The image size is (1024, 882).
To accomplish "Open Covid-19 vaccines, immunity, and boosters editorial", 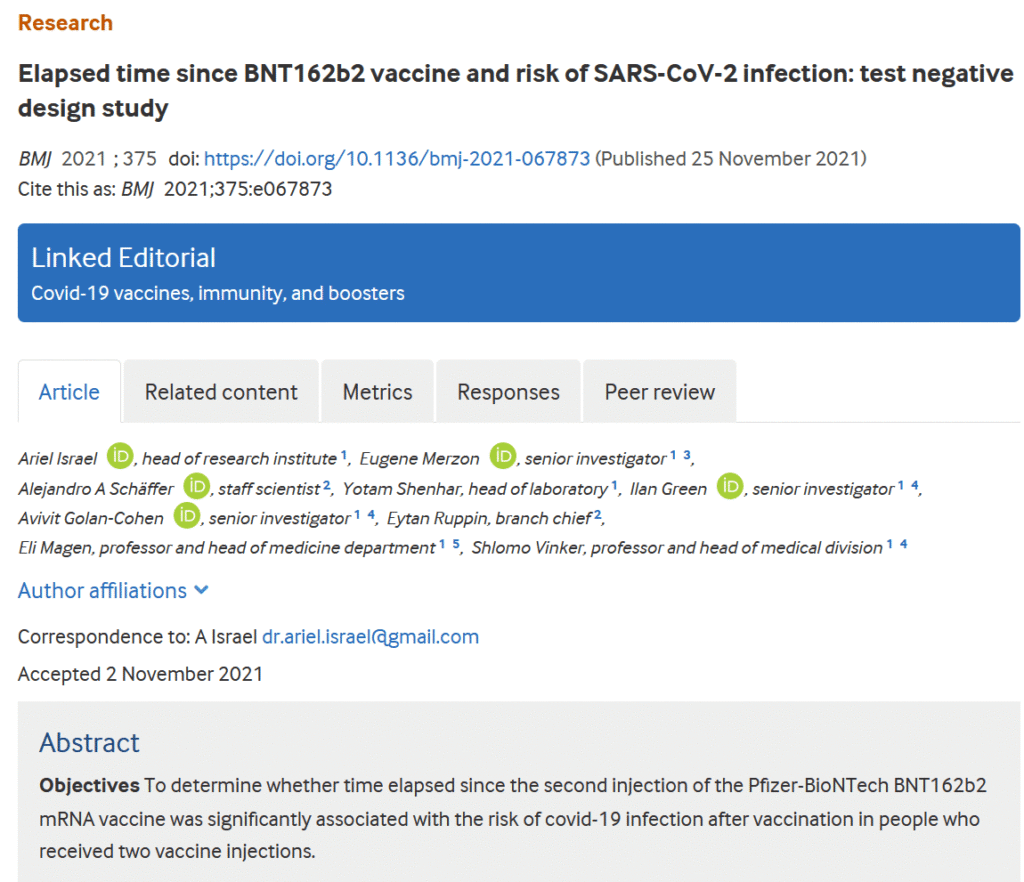I will [218, 293].
